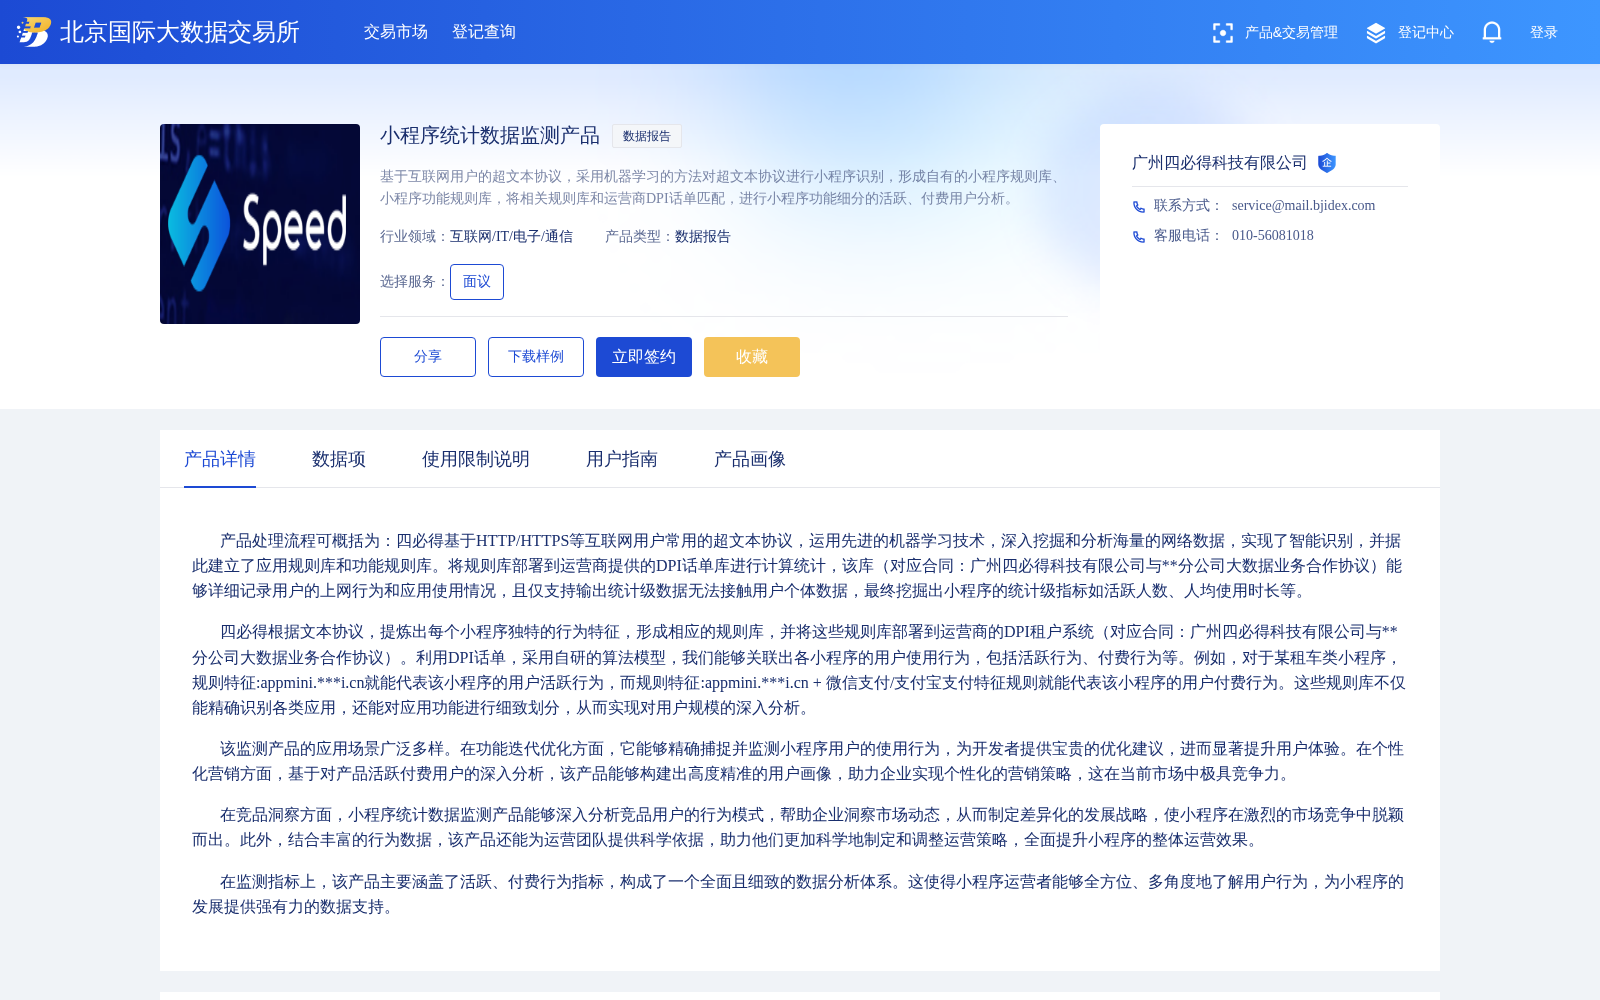Click the paragraph beginning 在监测指标上
The width and height of the screenshot is (1600, 1000).
coord(799,895)
